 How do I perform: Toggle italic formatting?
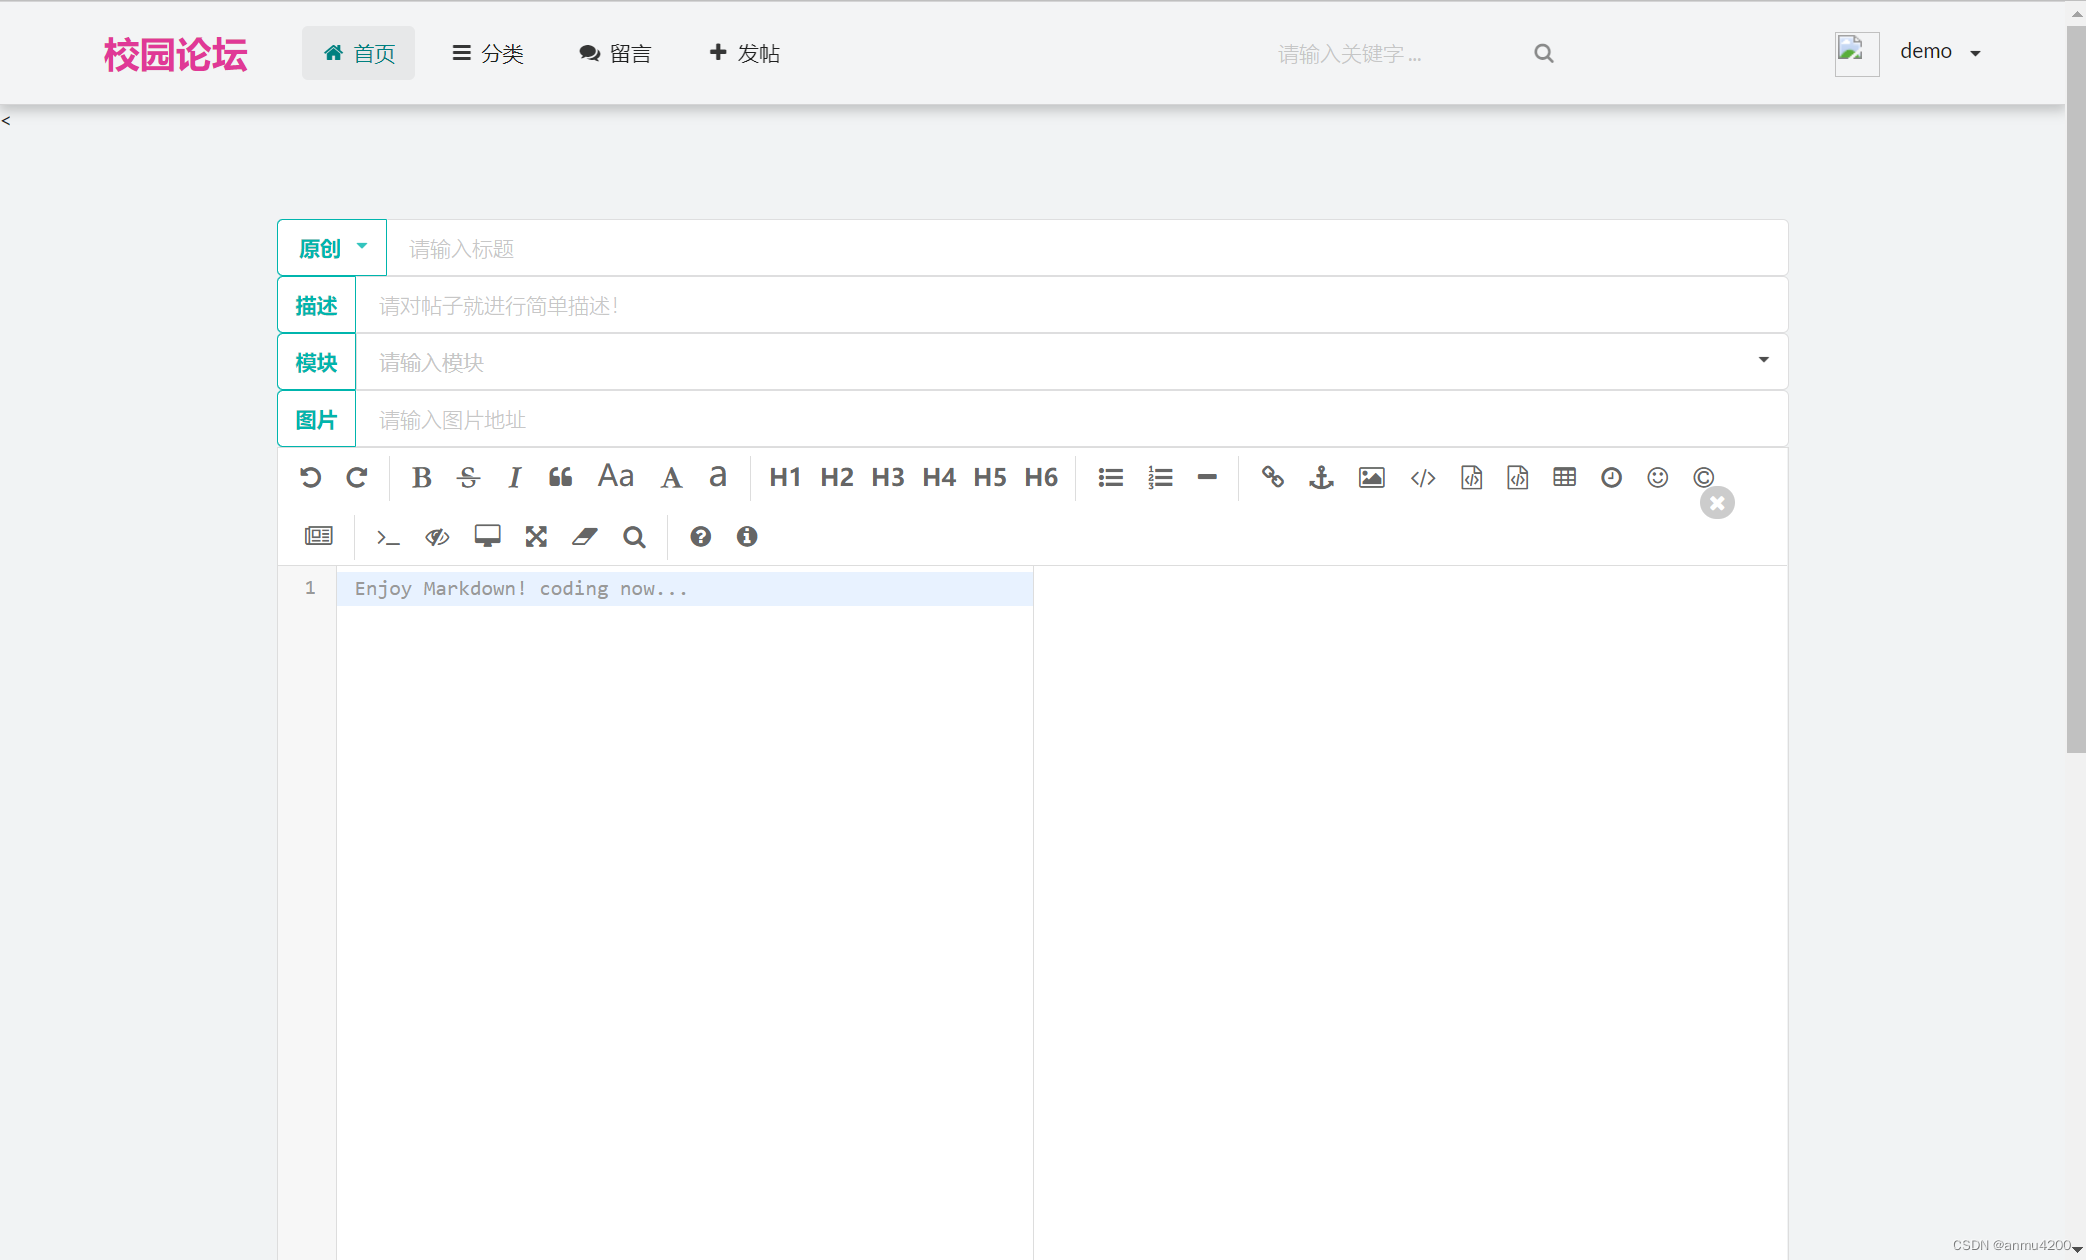click(514, 477)
